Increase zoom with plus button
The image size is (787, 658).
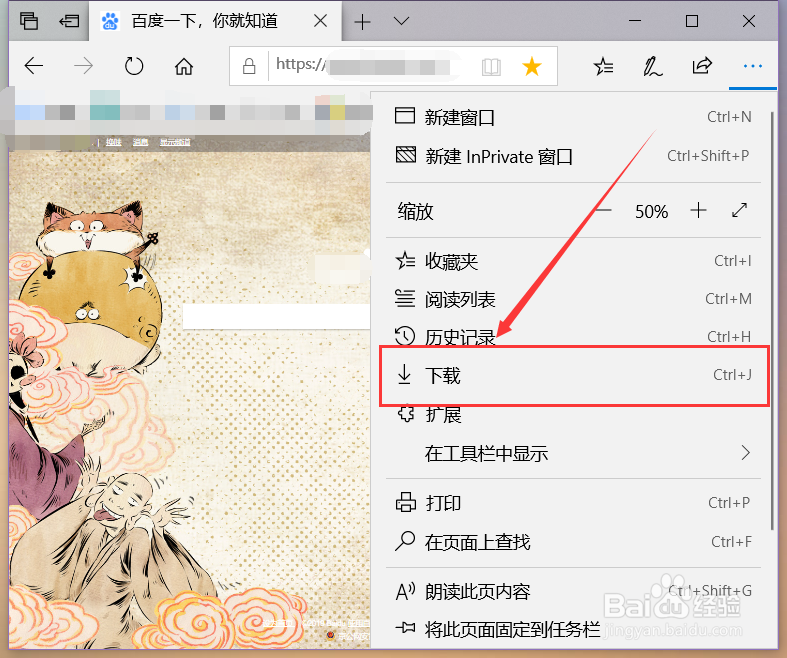tap(698, 210)
